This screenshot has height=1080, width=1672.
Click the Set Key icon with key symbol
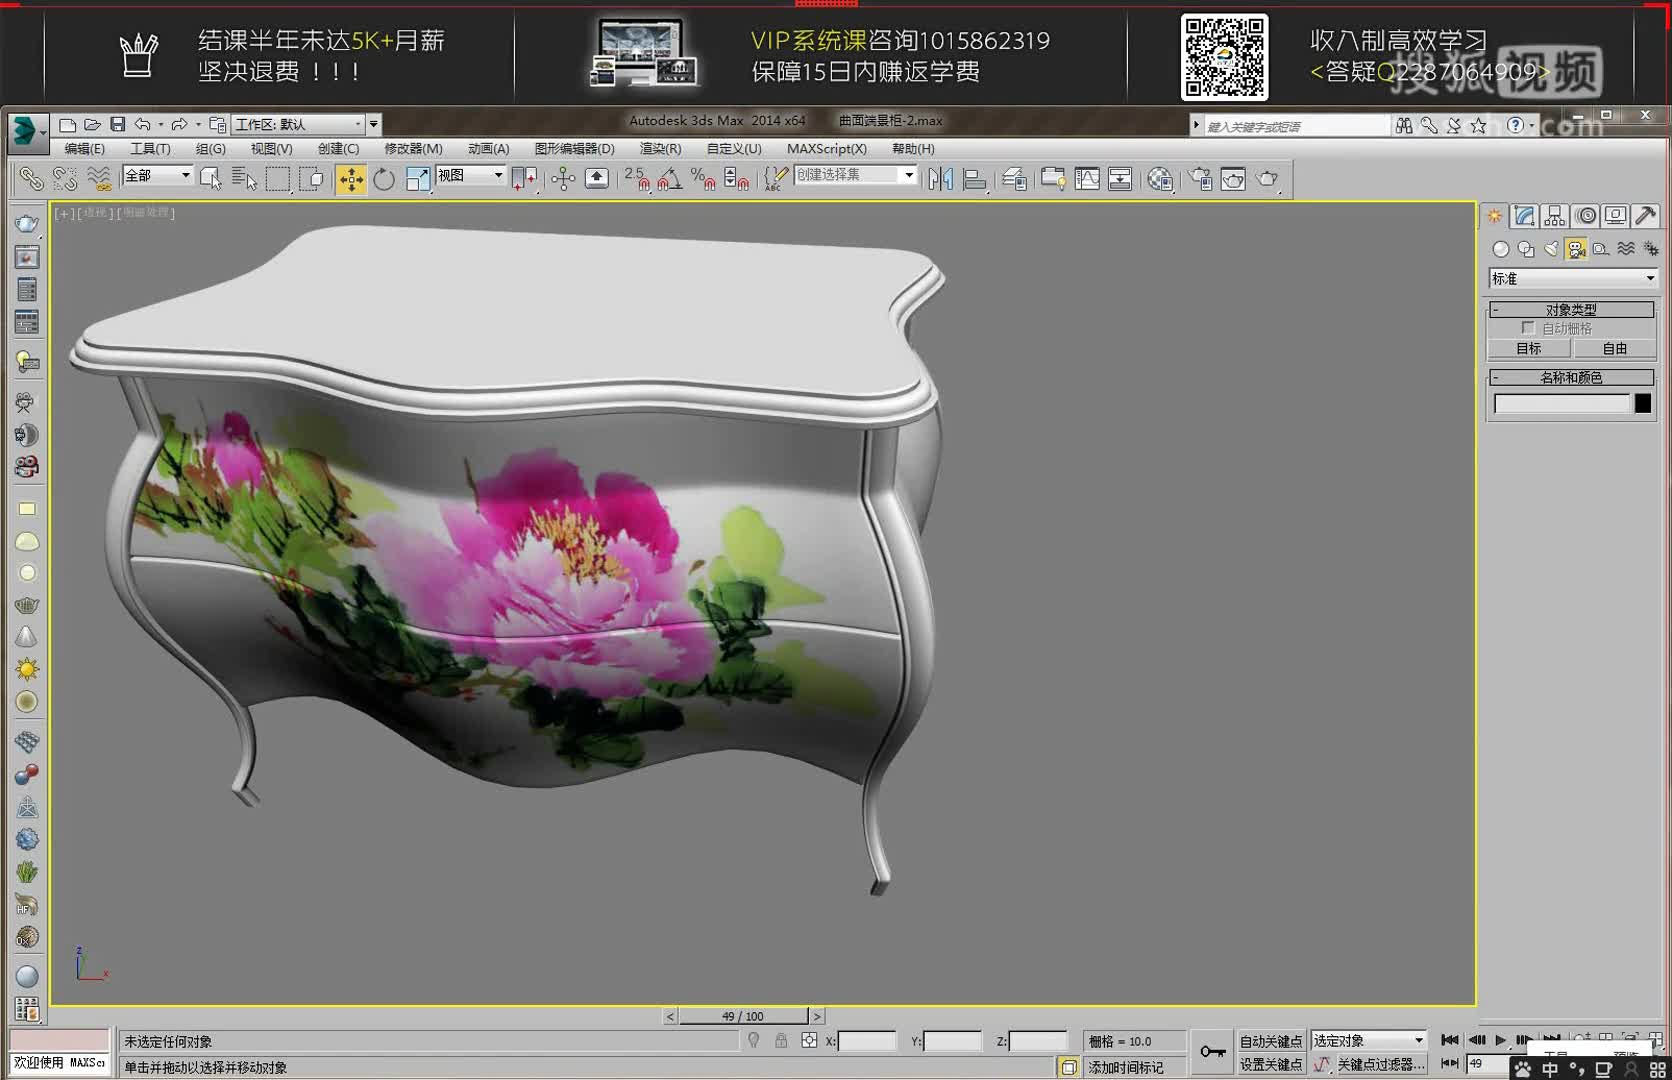pyautogui.click(x=1212, y=1051)
